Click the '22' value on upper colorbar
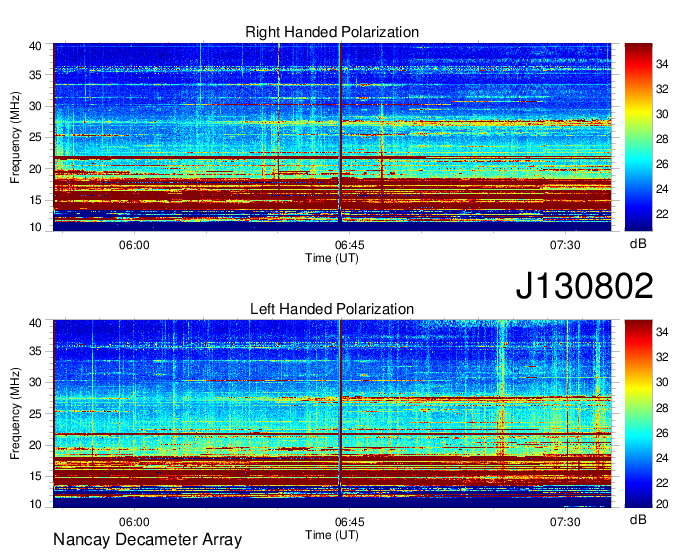 click(662, 214)
